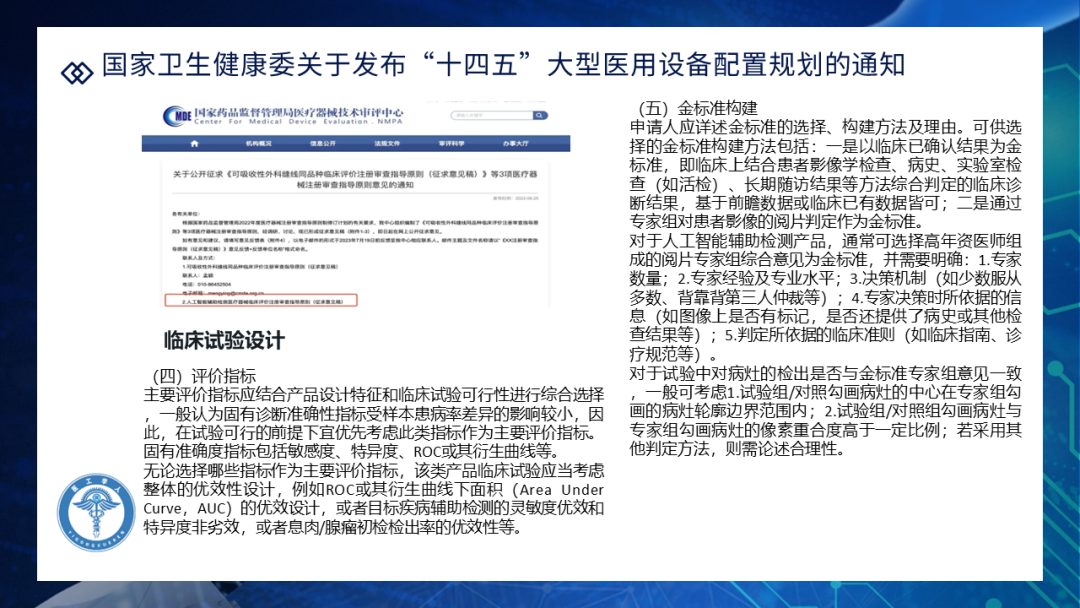Click the round blue caduceus emblem
The height and width of the screenshot is (608, 1080).
click(96, 512)
